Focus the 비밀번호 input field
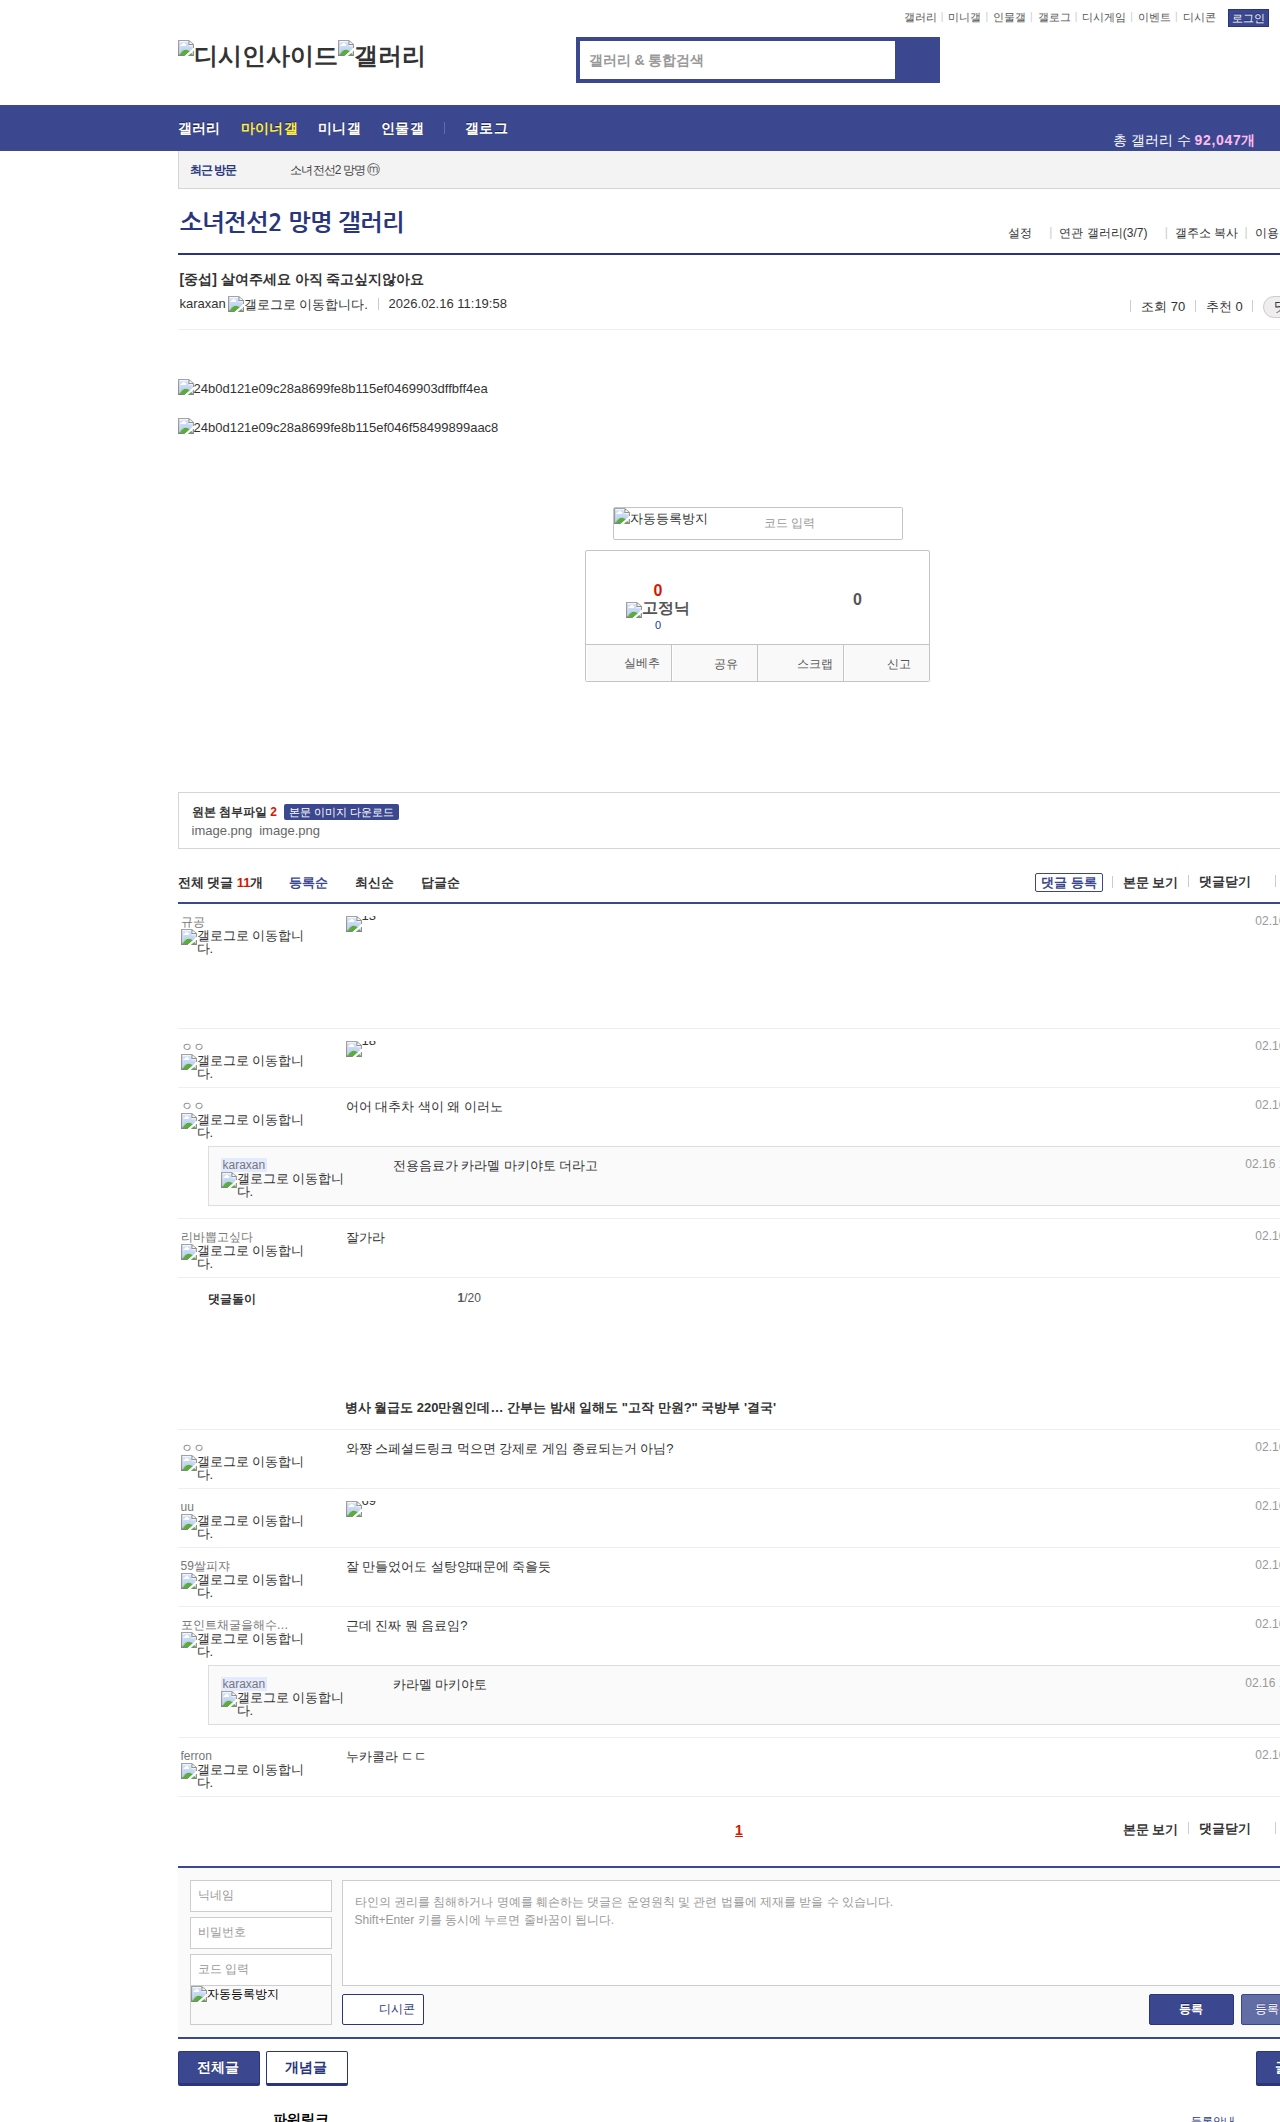Viewport: 1280px width, 2122px height. (261, 1933)
